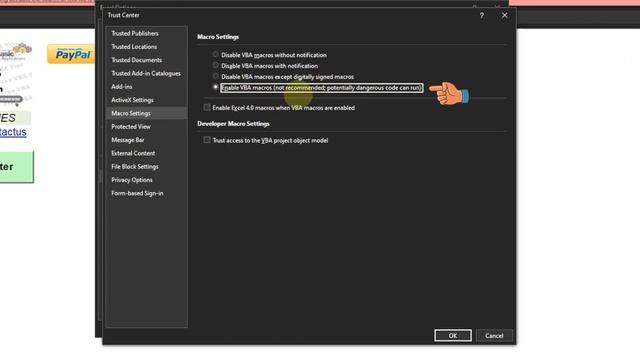Confirm Trust Center with OK button
The height and width of the screenshot is (360, 640).
(x=453, y=336)
